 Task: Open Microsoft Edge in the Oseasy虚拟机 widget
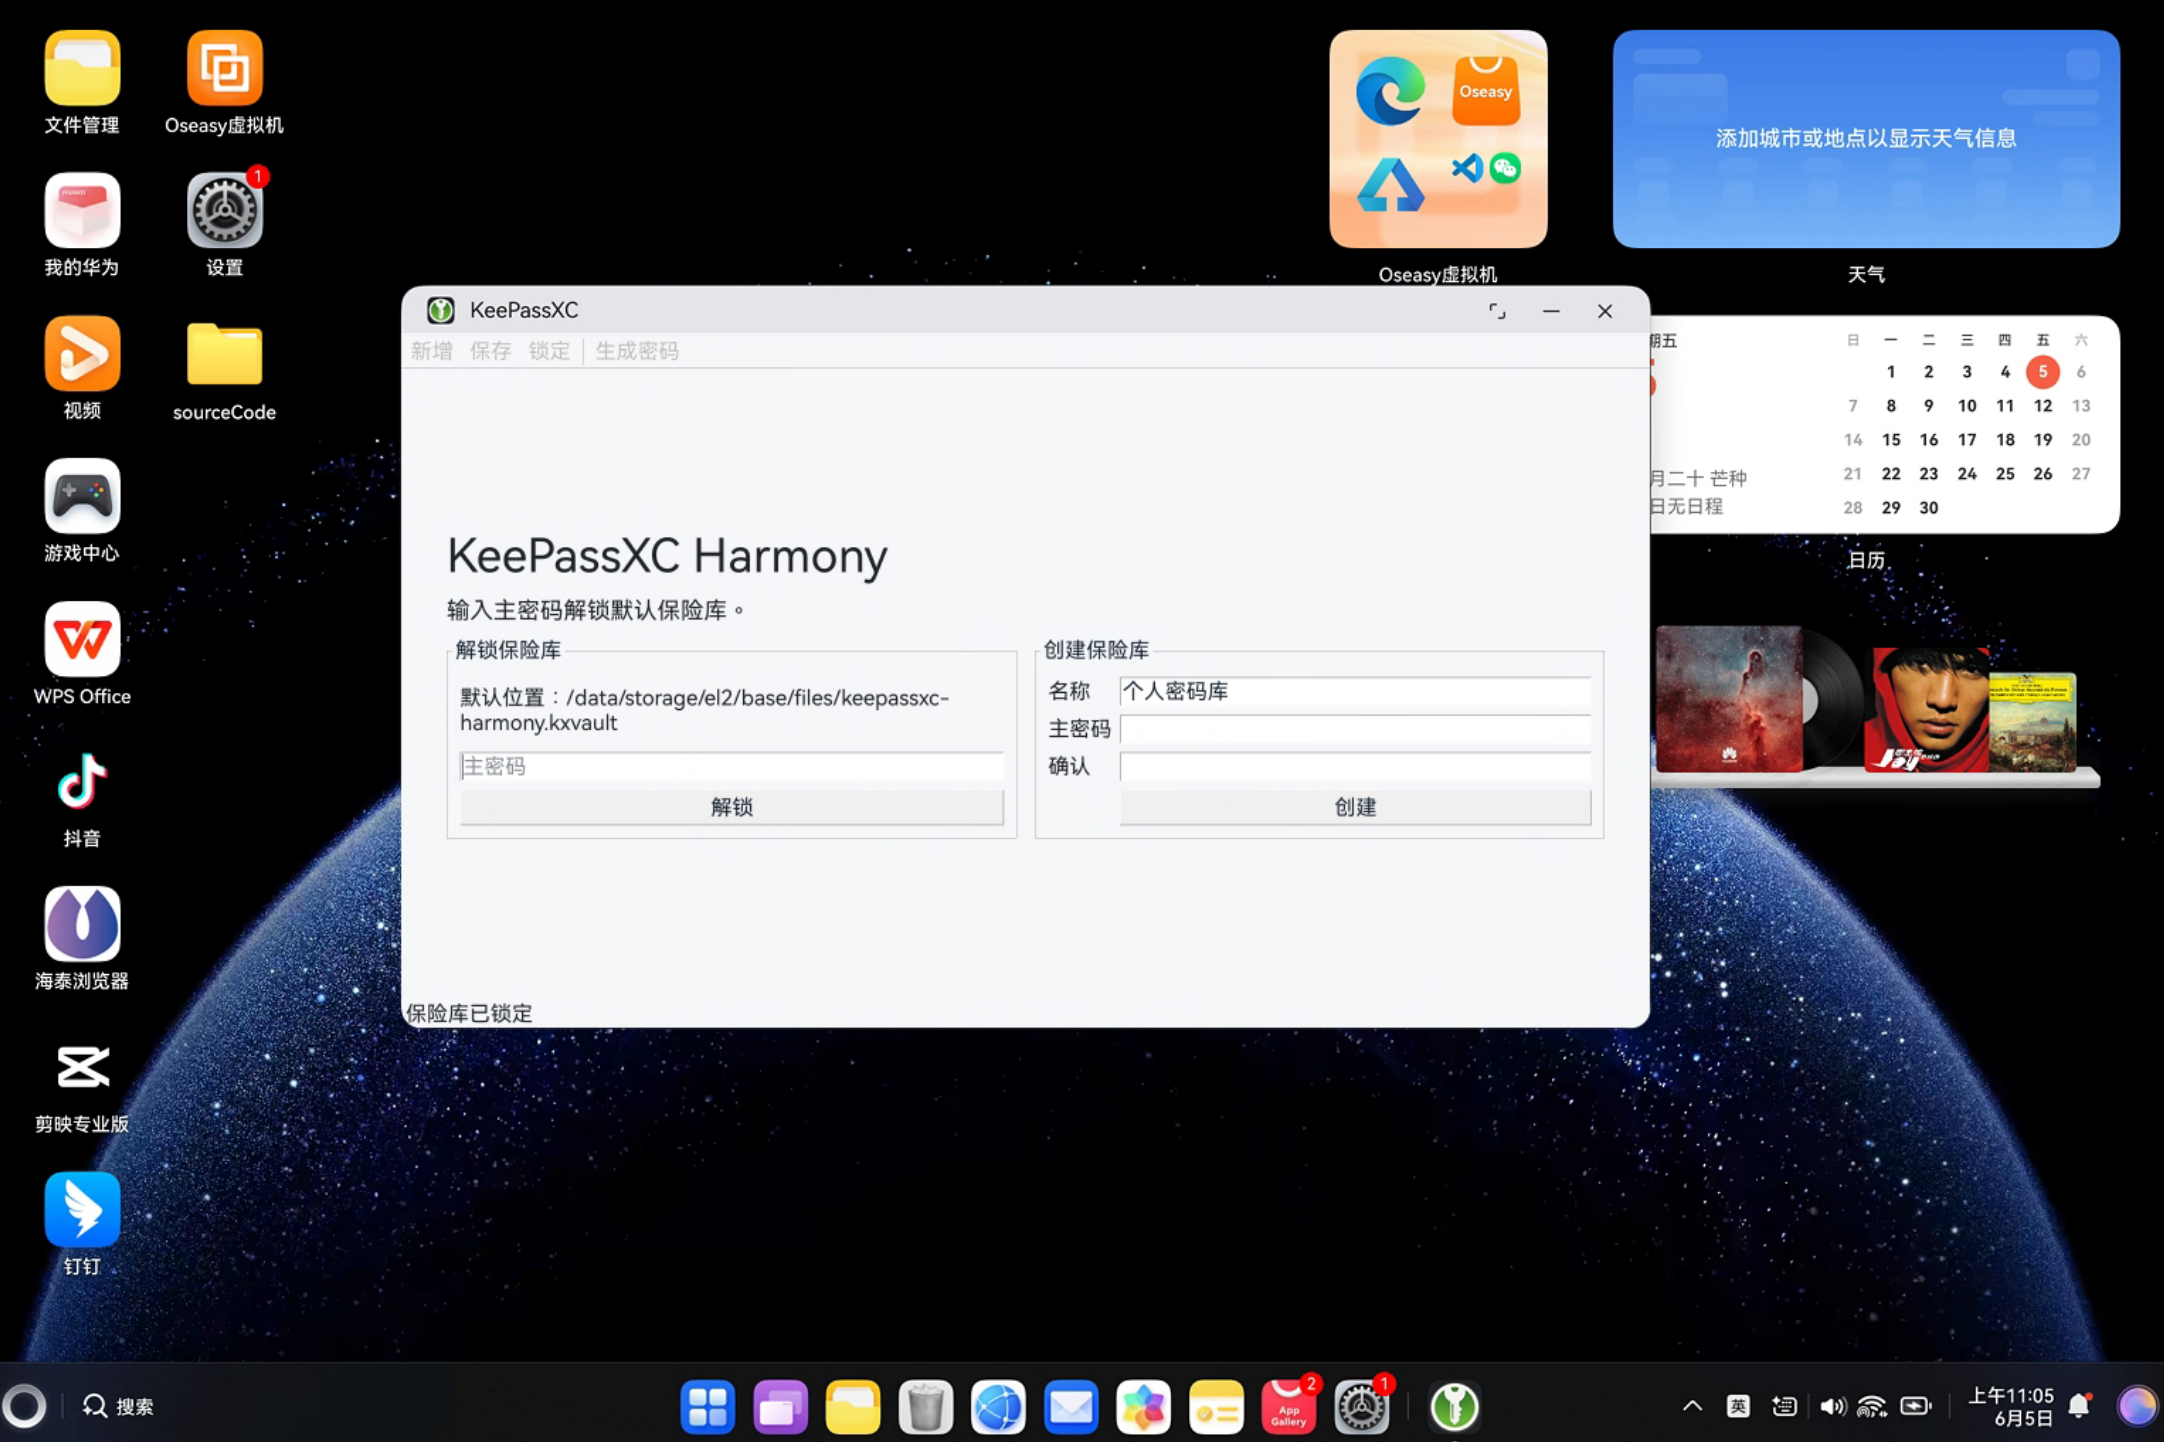[x=1390, y=91]
